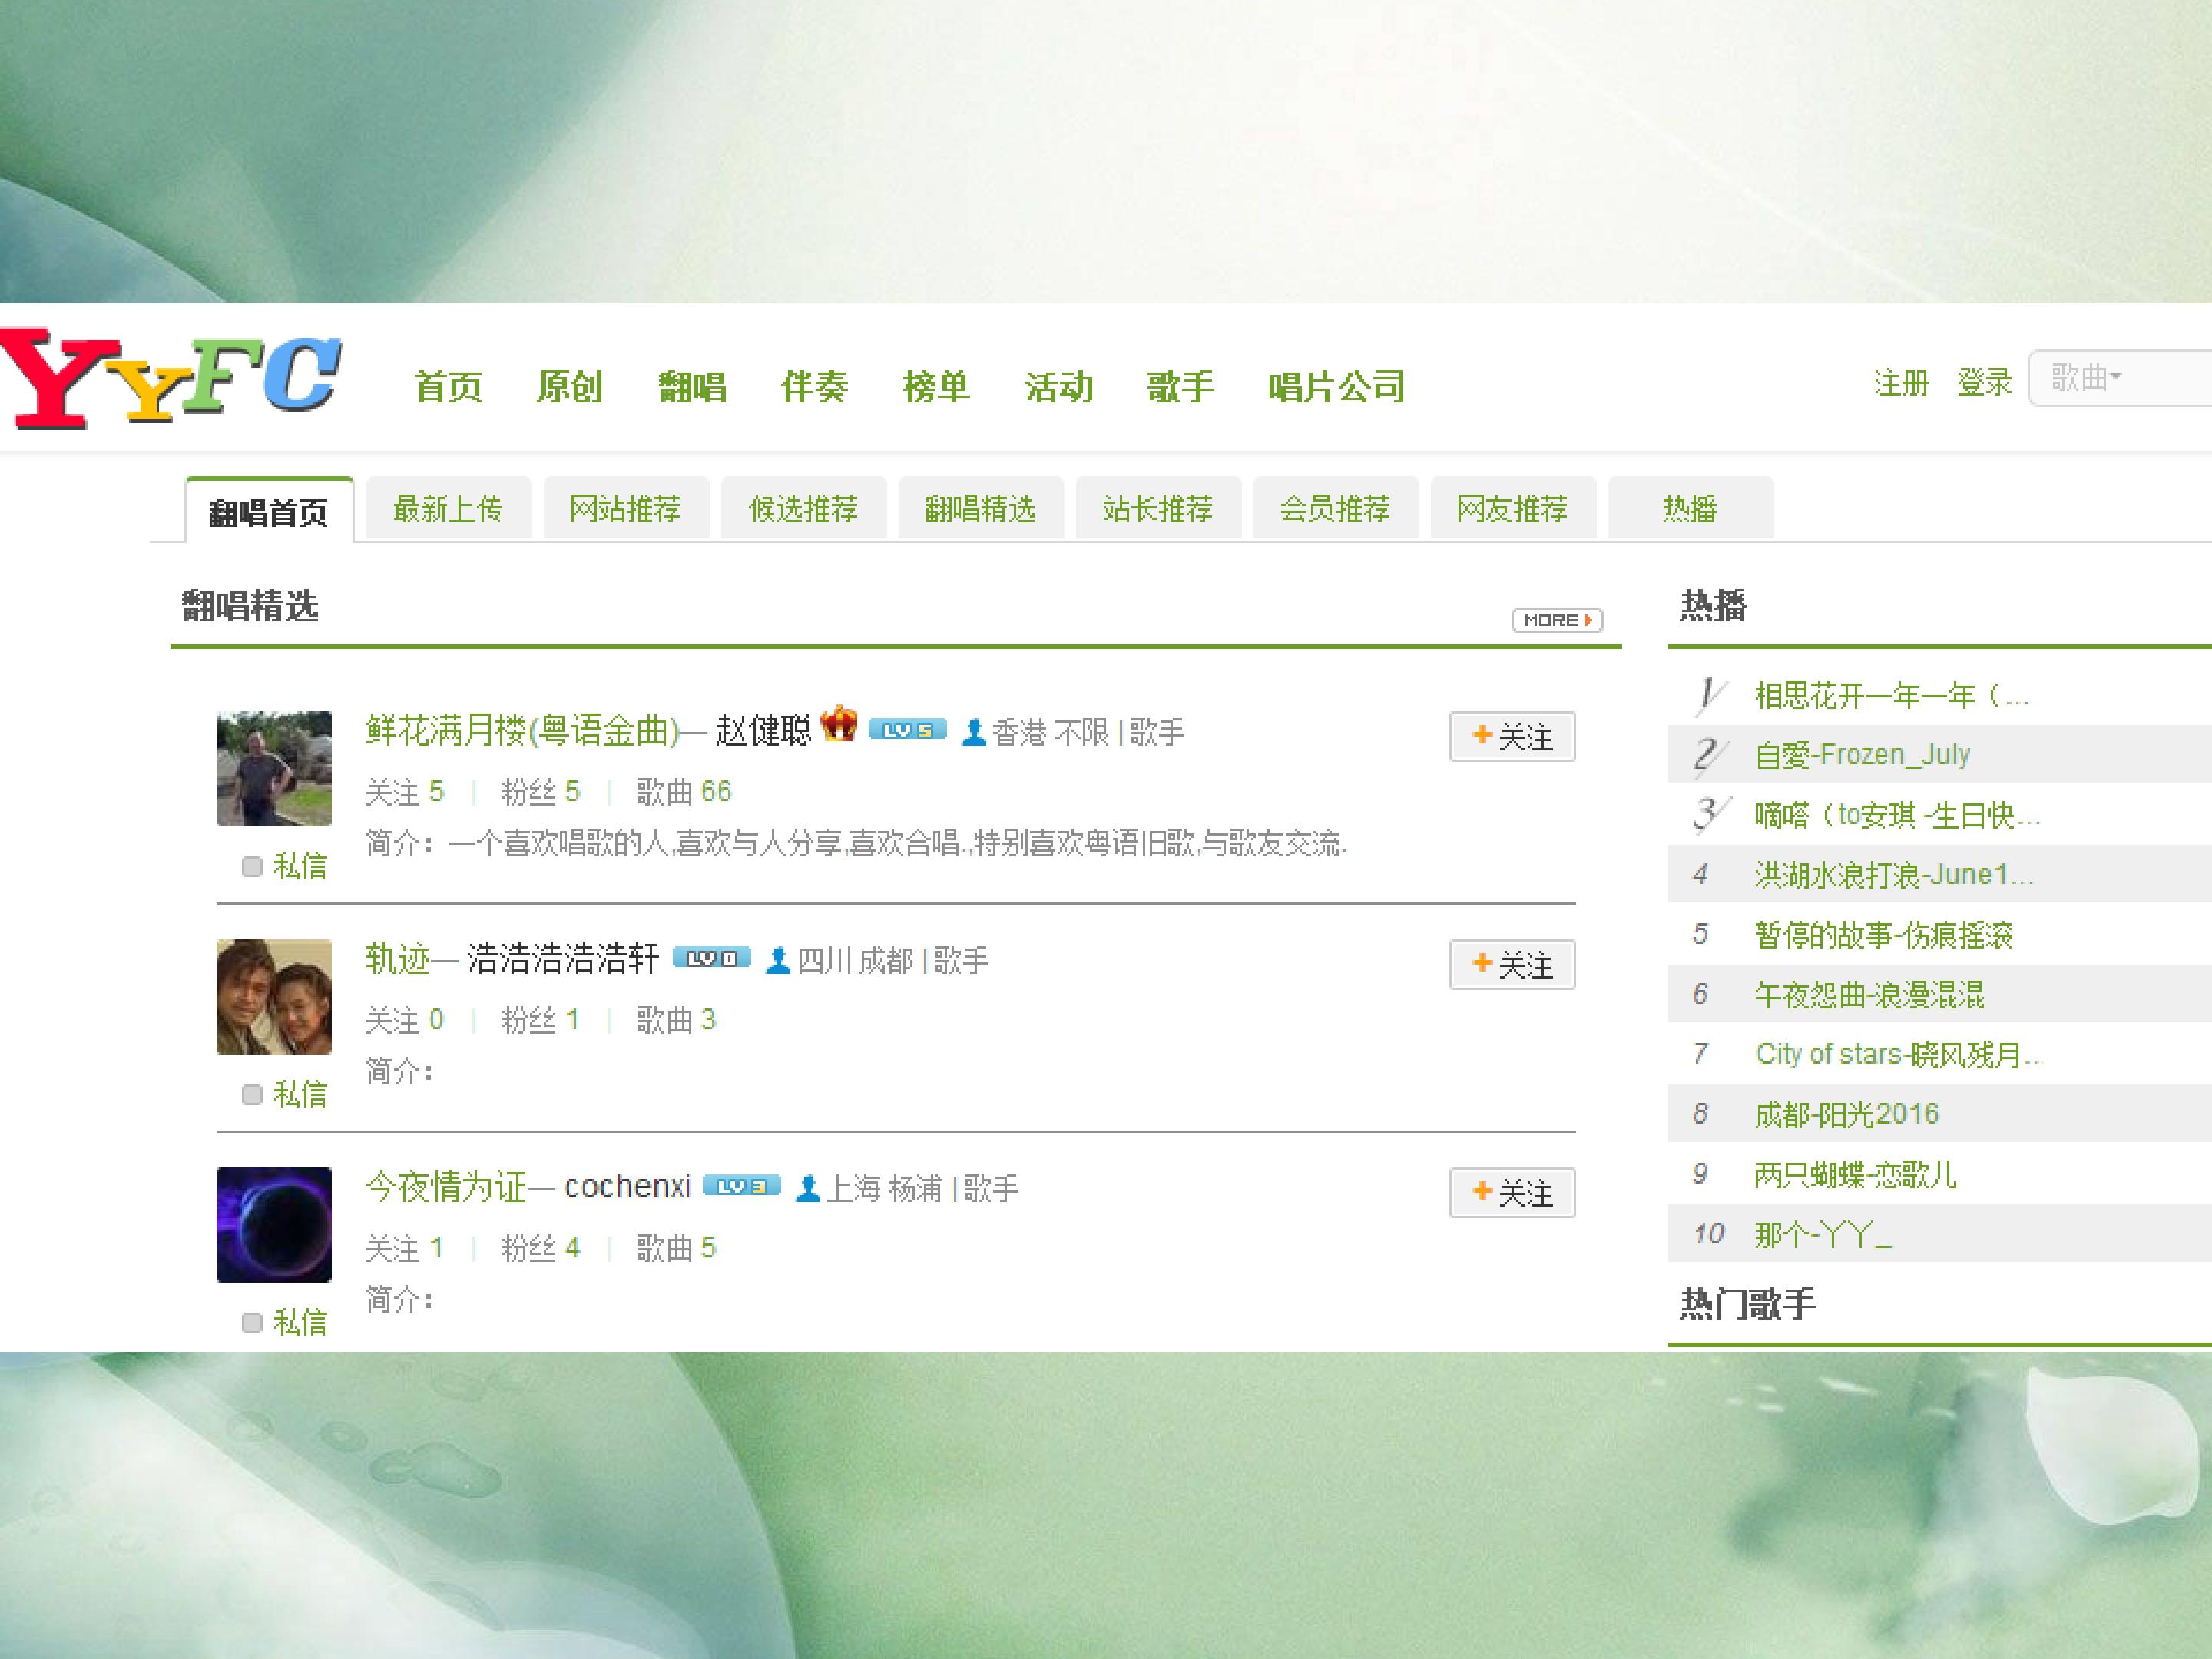The height and width of the screenshot is (1659, 2212).
Task: Open hot song 相思花开一年一年
Action: coord(1892,695)
